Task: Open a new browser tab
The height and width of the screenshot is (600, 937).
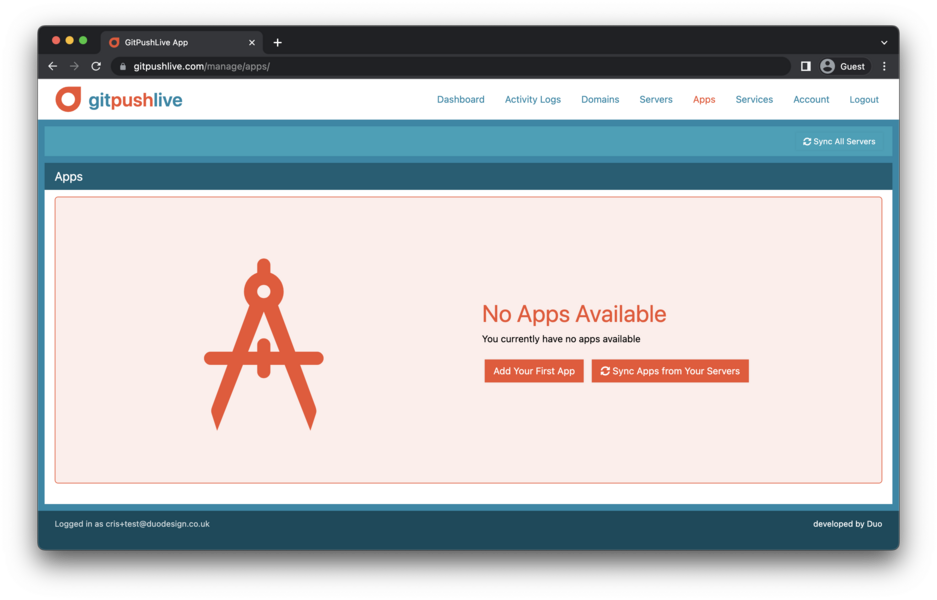Action: [x=277, y=42]
